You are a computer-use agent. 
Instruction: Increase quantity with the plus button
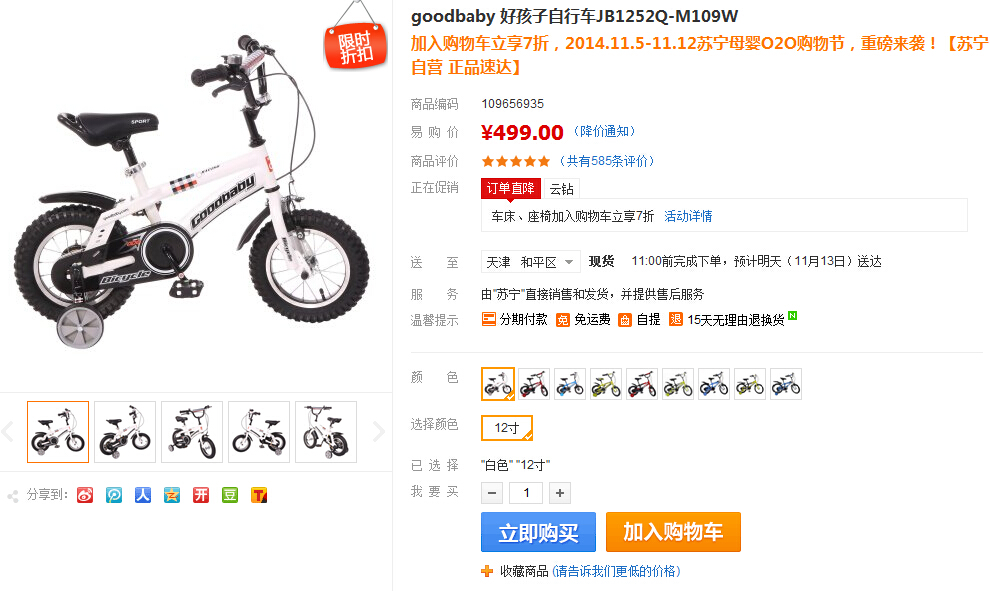559,493
